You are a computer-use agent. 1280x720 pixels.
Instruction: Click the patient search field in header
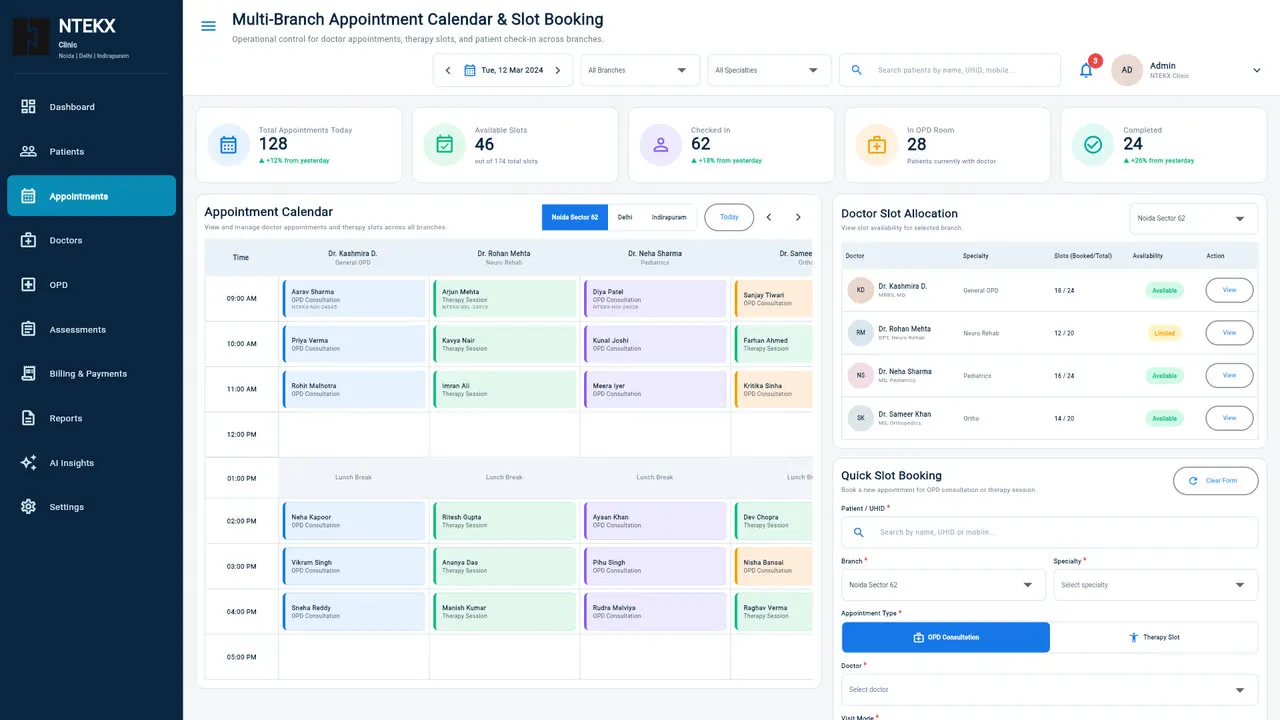click(x=950, y=70)
